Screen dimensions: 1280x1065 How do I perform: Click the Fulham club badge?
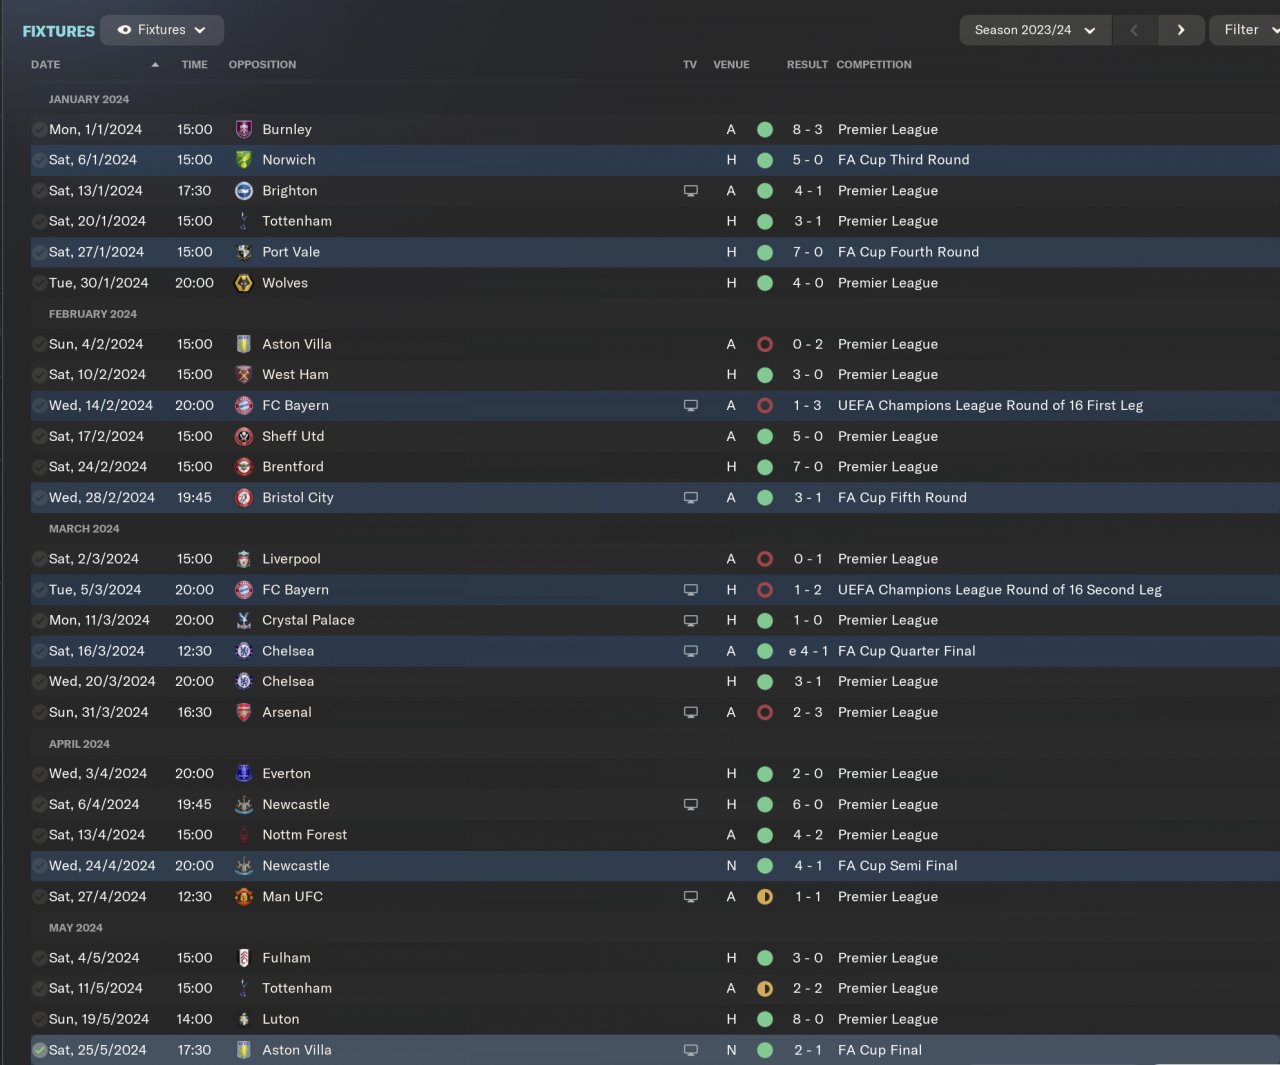coord(243,958)
